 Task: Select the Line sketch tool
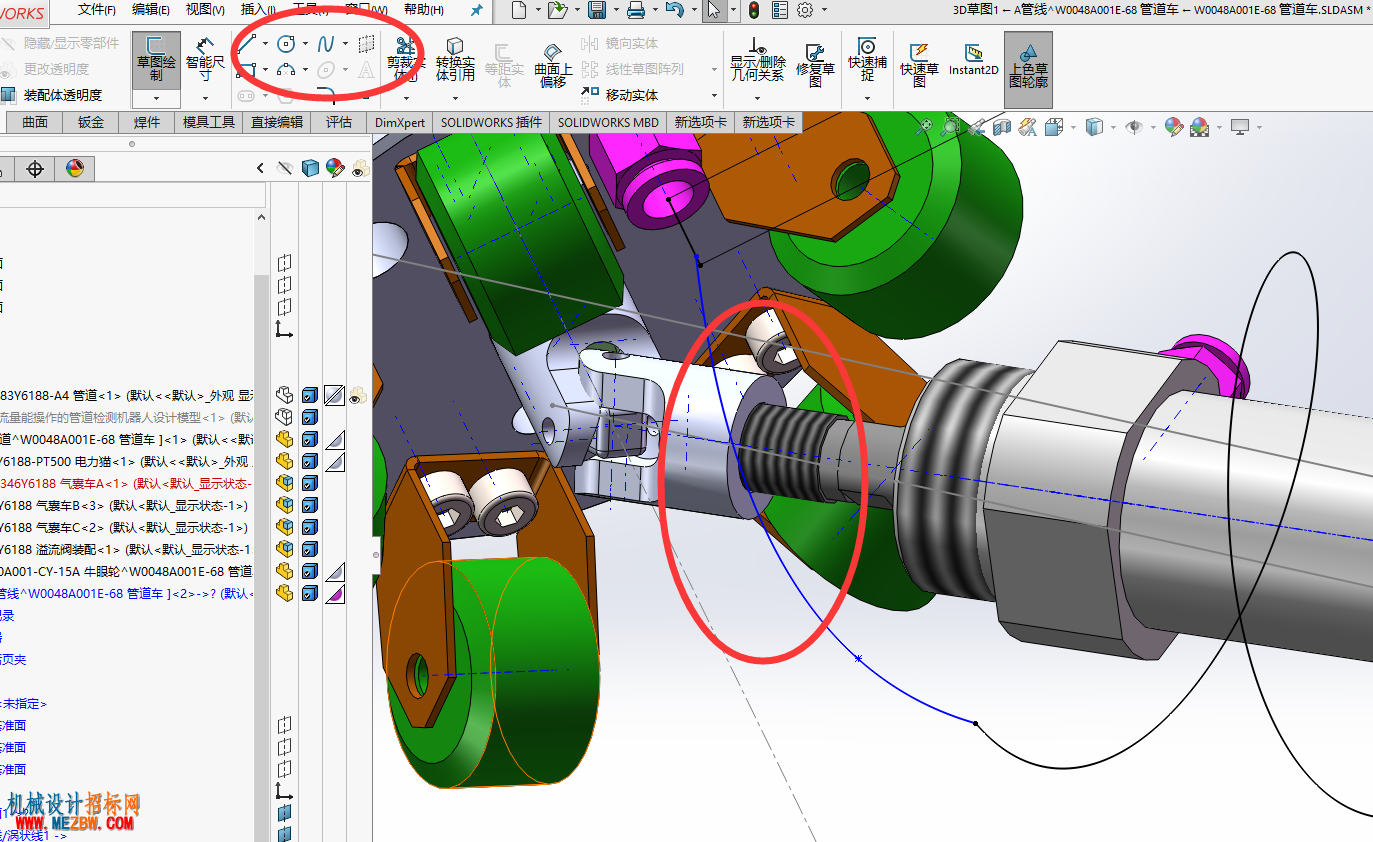[245, 44]
